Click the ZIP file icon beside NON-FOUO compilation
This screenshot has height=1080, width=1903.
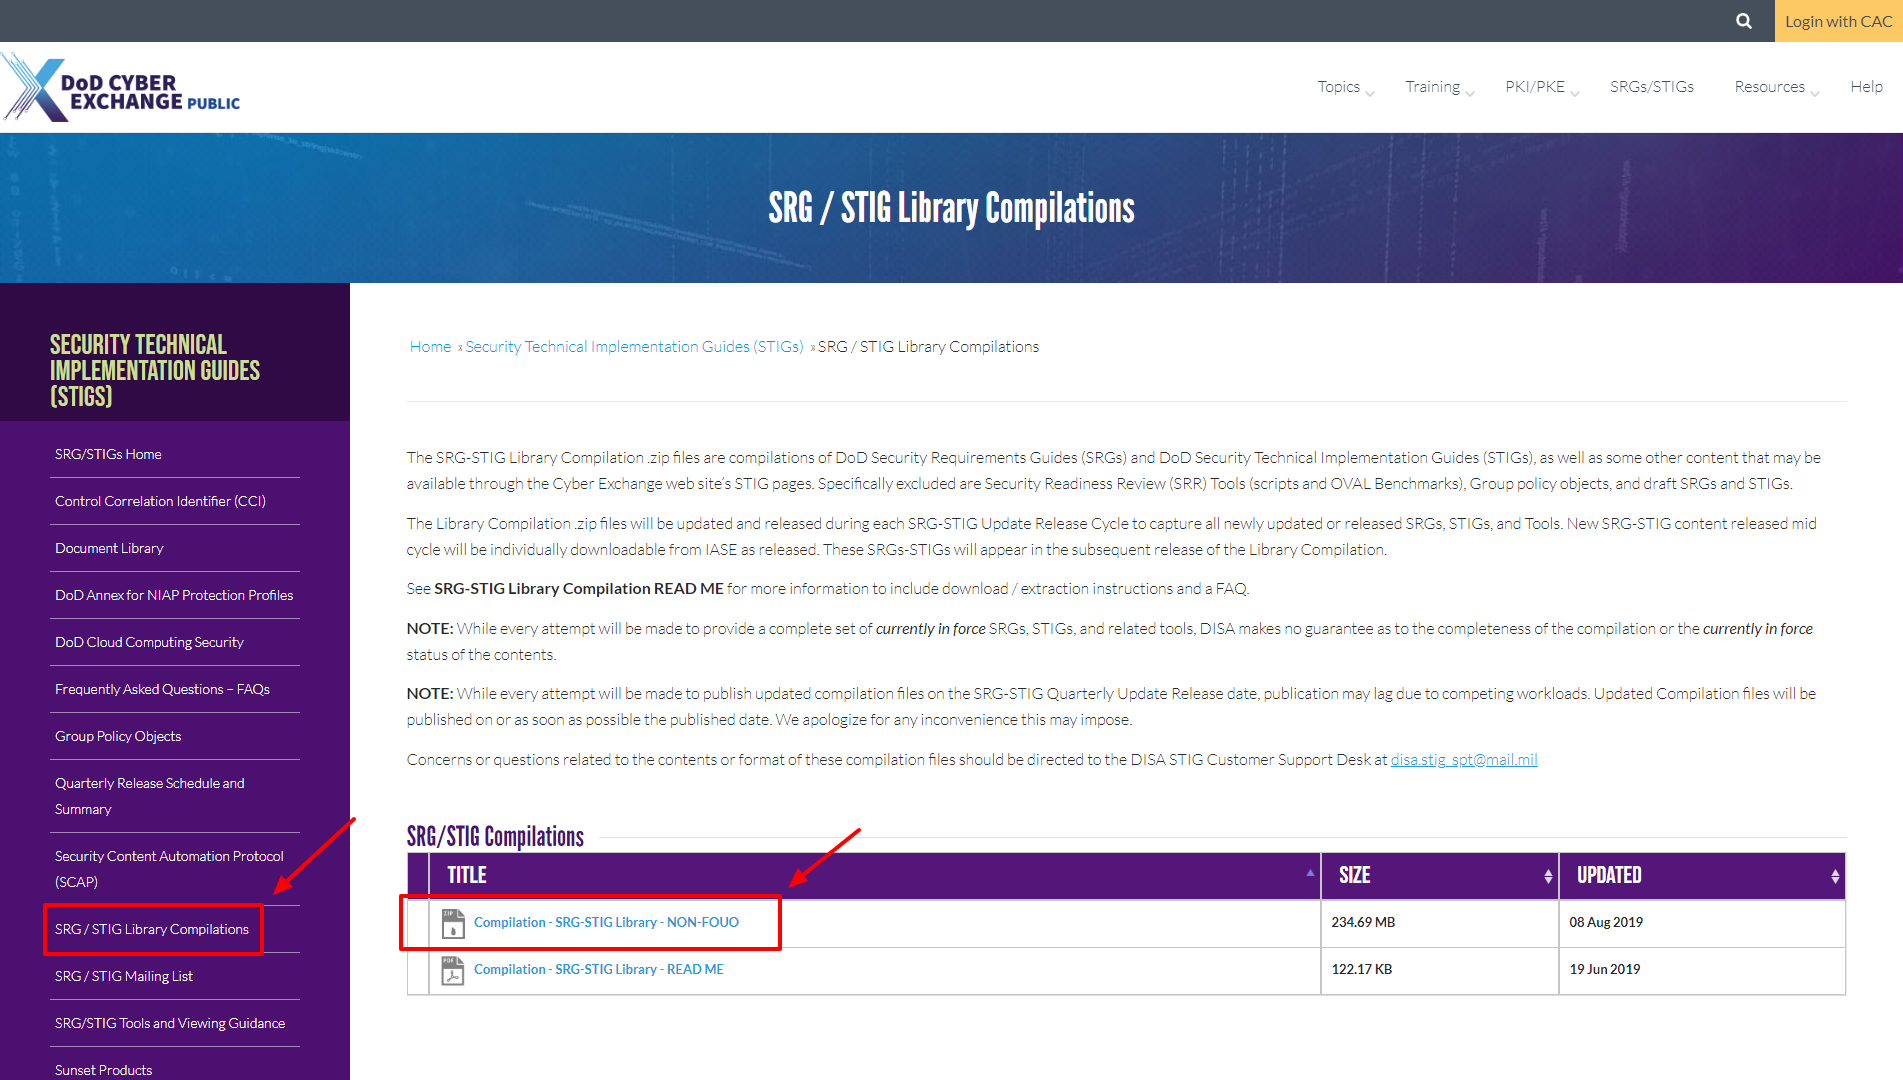pos(452,922)
